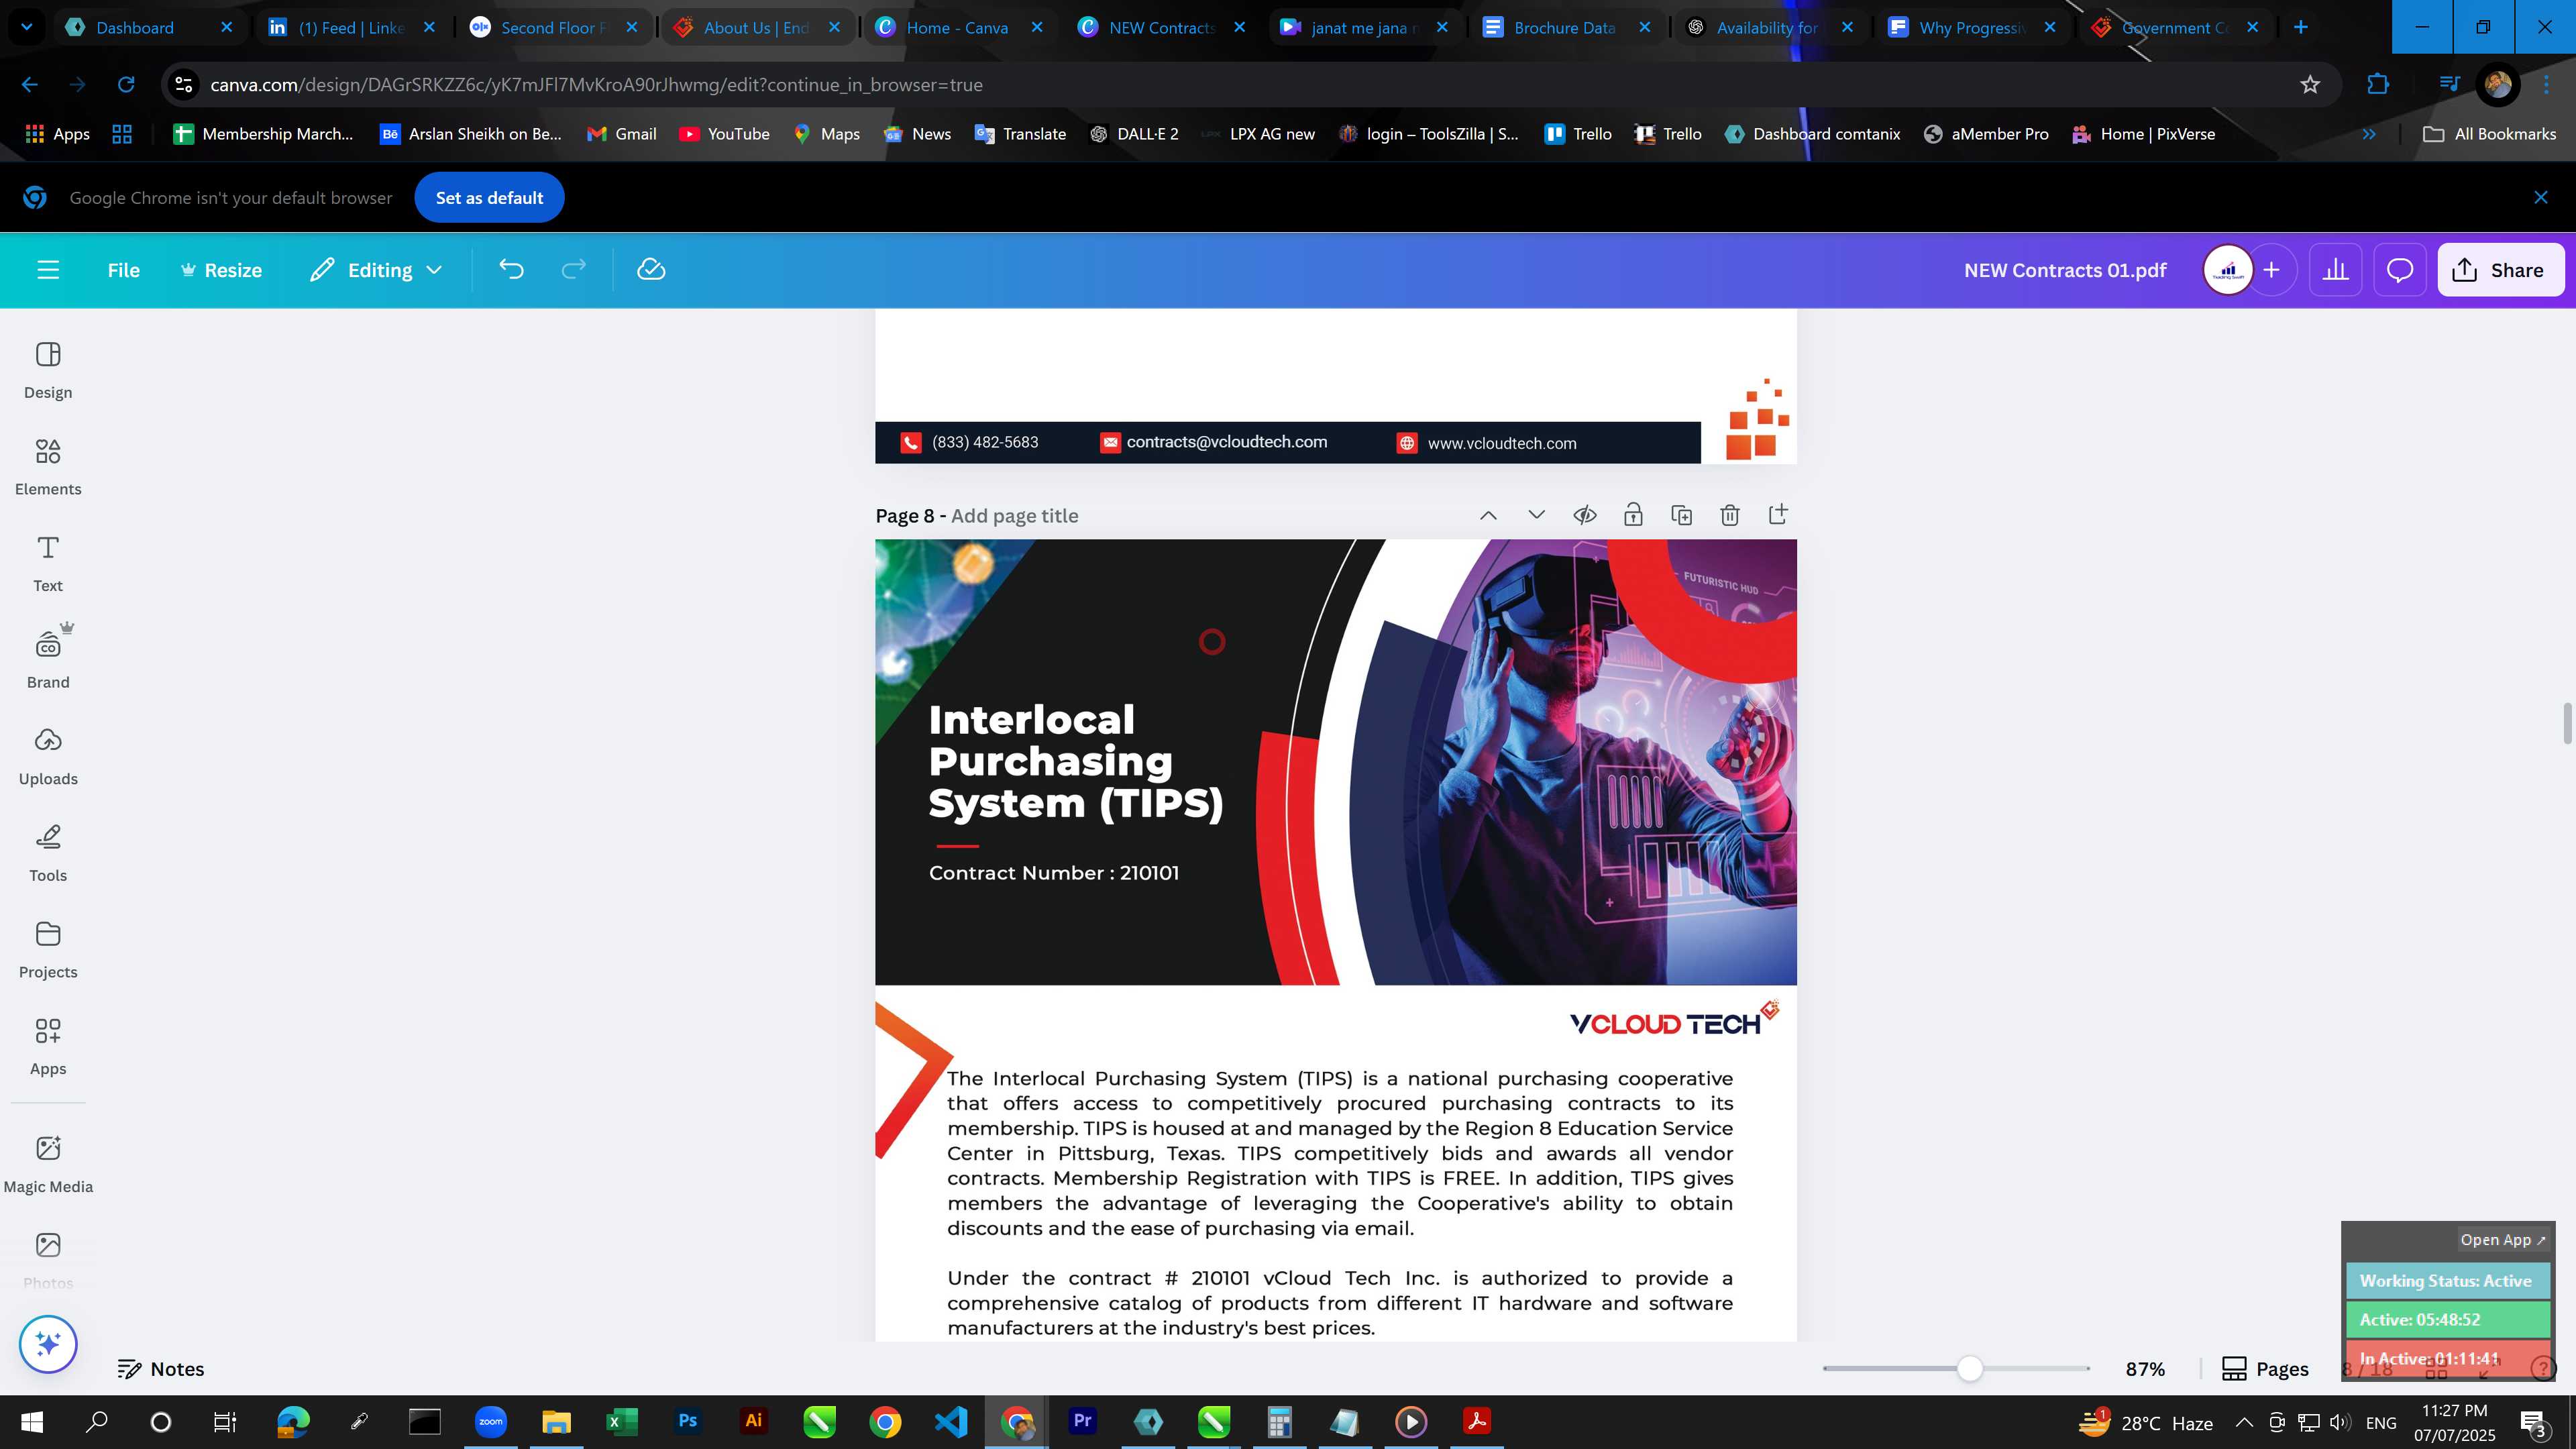Screen dimensions: 2576x1449
Task: Add a new page after Page 8
Action: tap(1778, 516)
